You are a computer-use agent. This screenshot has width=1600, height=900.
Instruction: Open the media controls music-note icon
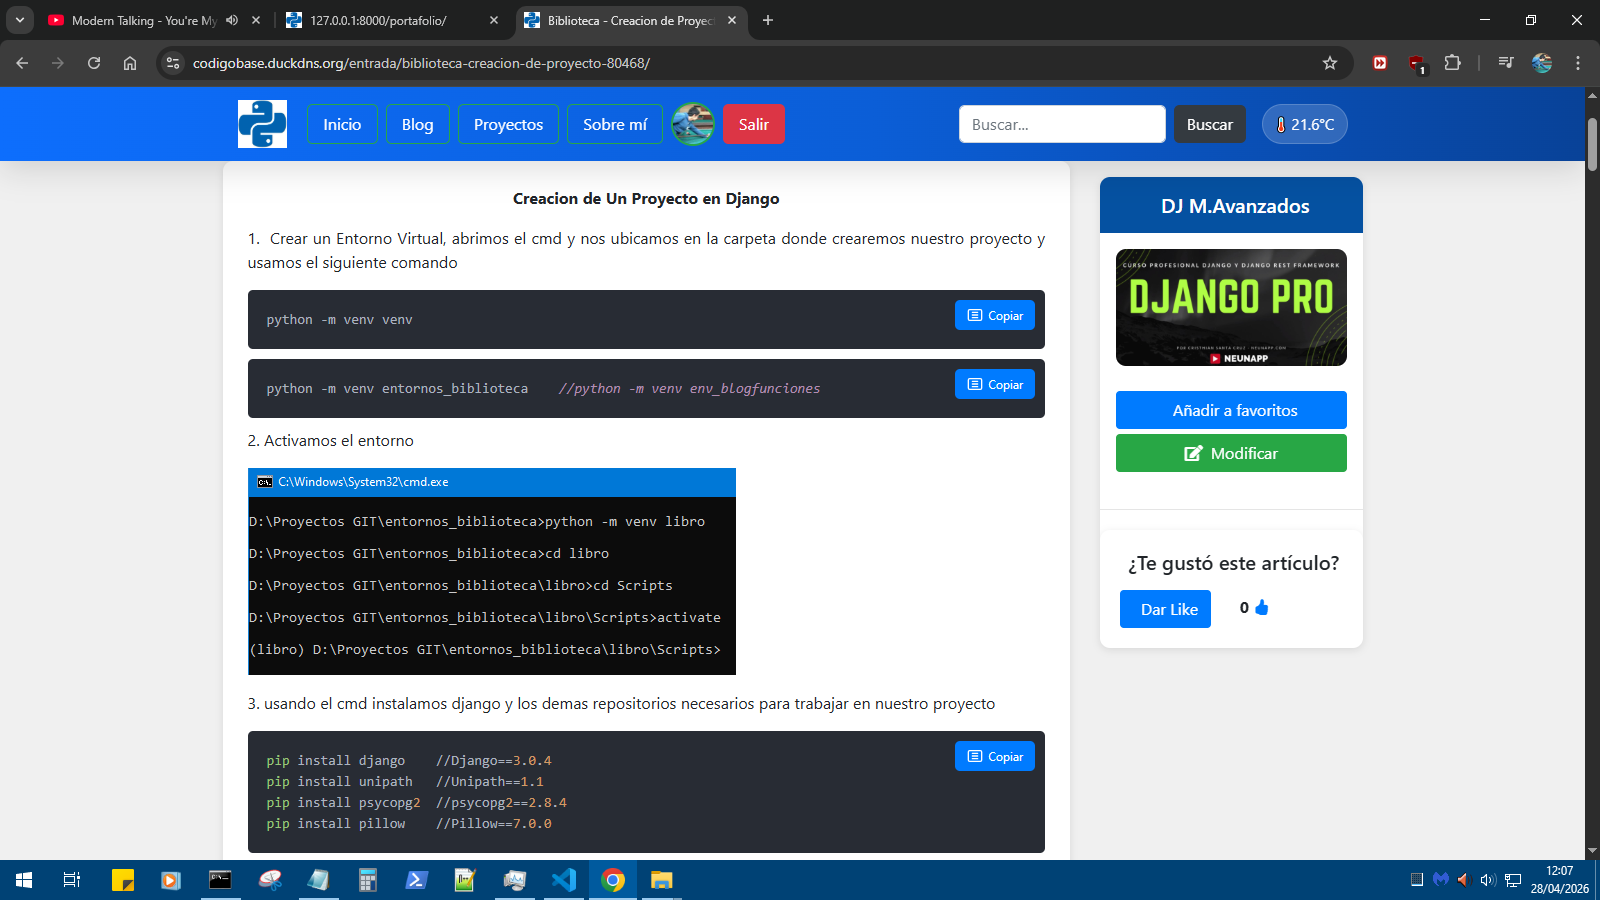[1505, 63]
